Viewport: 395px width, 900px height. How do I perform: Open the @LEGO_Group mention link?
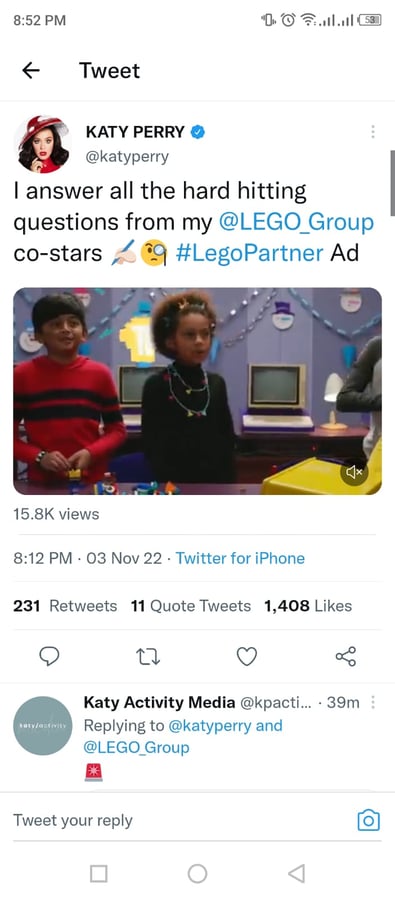tap(296, 222)
